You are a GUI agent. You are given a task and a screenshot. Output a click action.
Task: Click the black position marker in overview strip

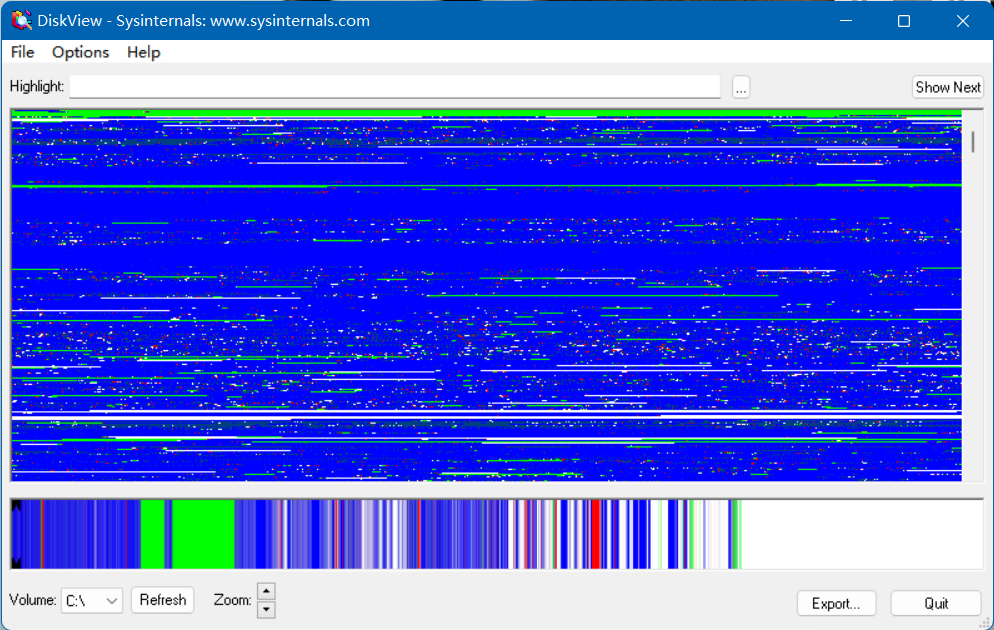pyautogui.click(x=16, y=534)
